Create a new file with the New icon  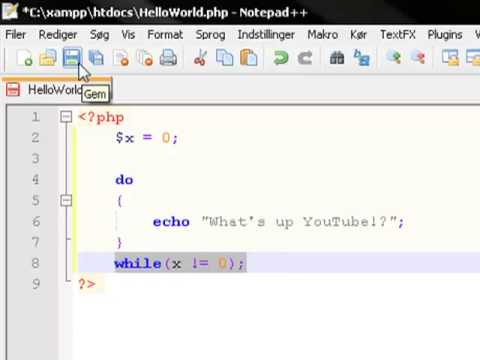[24, 58]
